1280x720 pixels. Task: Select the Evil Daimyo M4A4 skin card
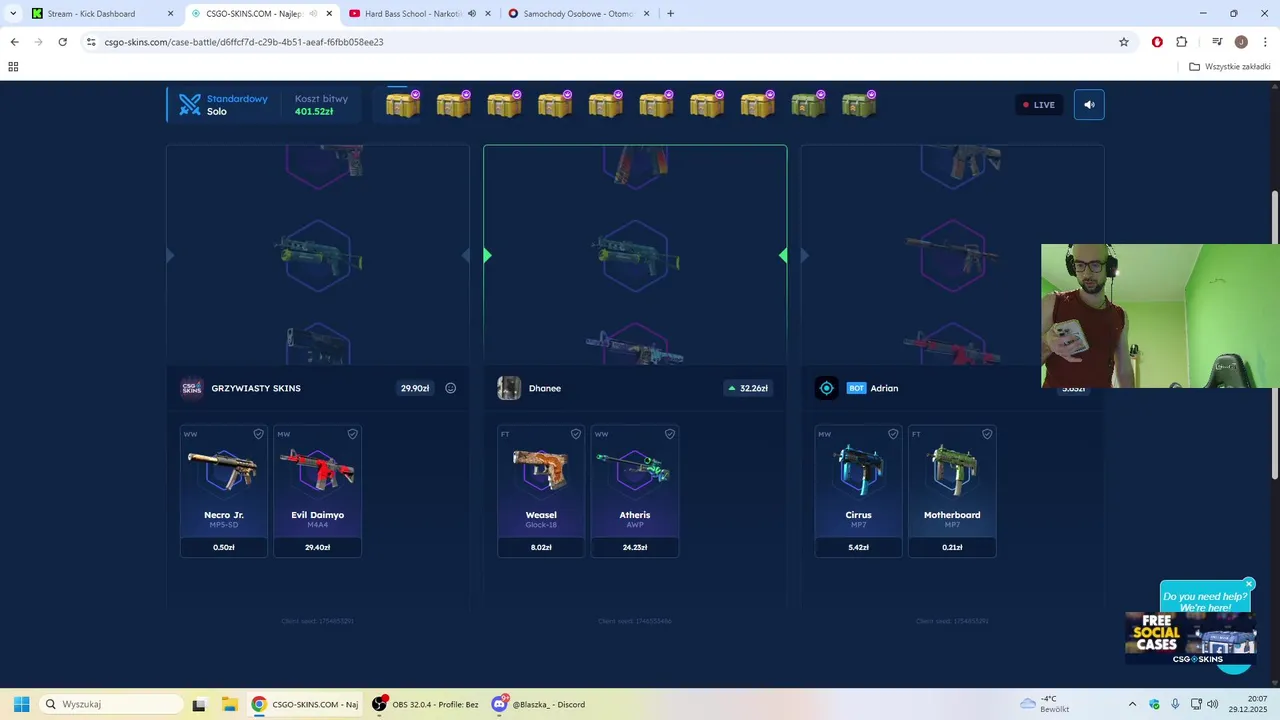(x=318, y=491)
